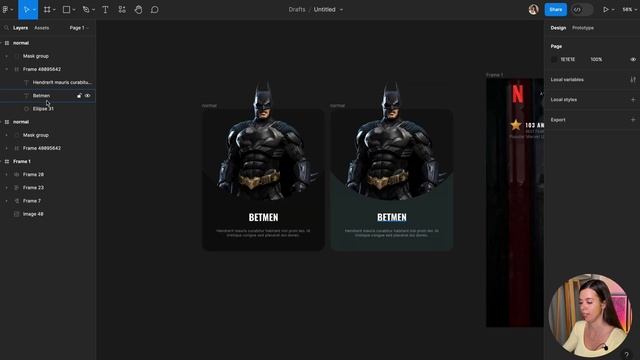Select the Frame 7 layer name
The image size is (640, 360).
(32, 201)
